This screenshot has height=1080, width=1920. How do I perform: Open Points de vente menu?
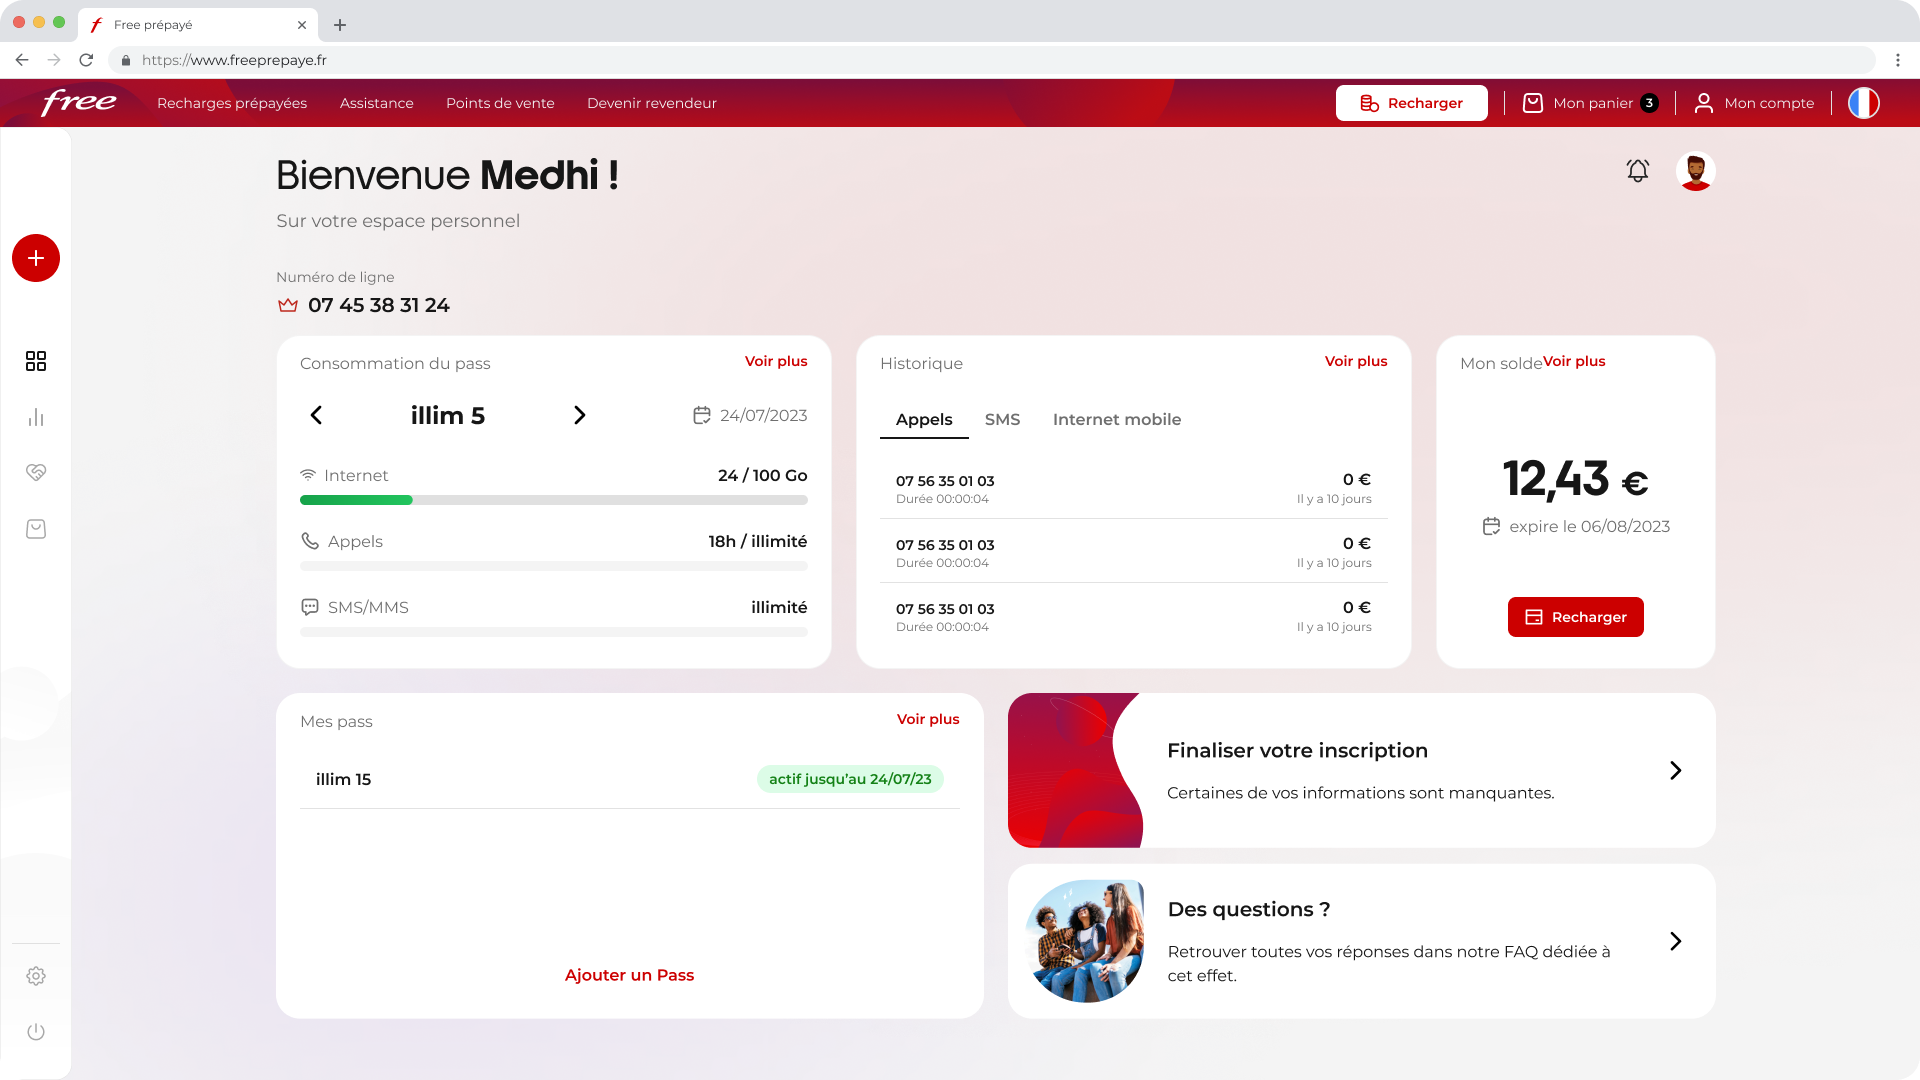500,103
